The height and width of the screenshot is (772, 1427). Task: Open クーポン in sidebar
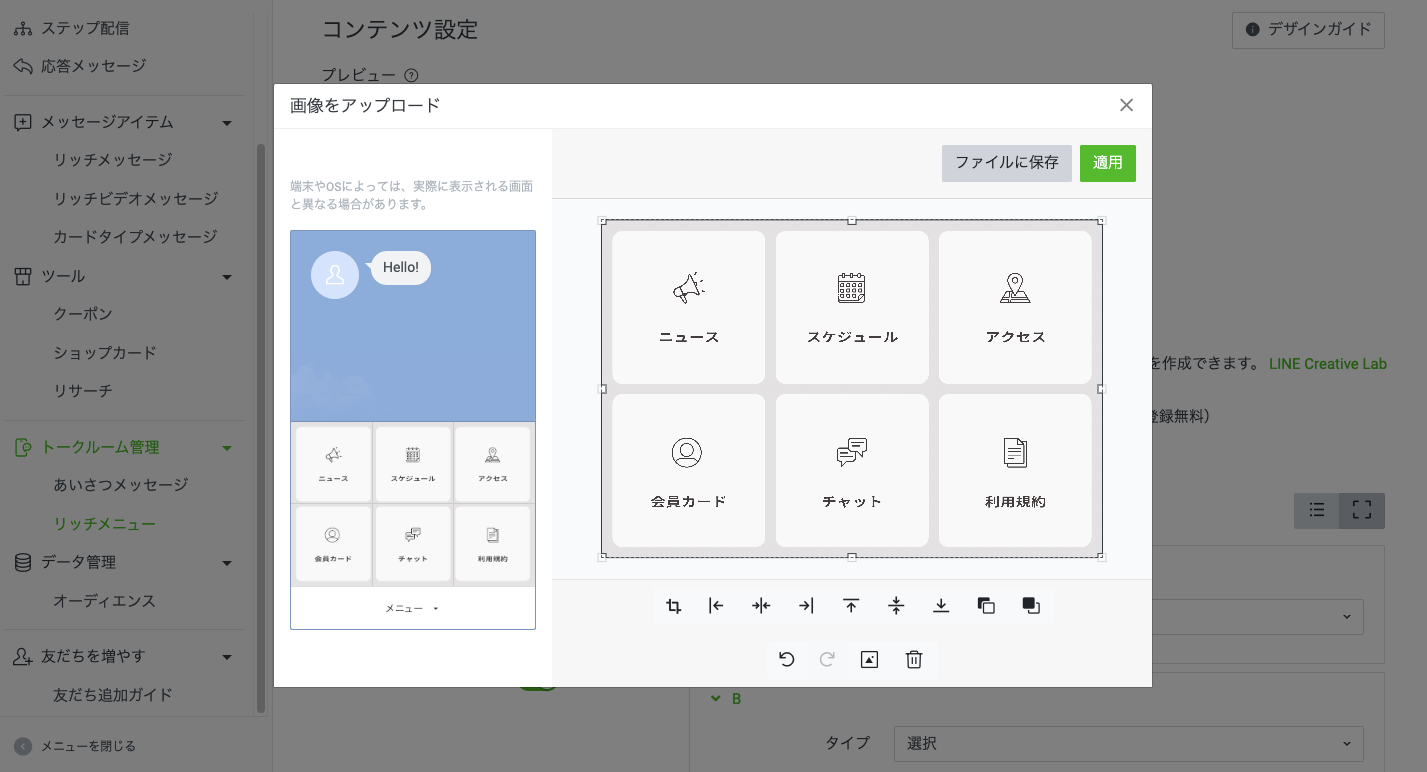pyautogui.click(x=83, y=314)
